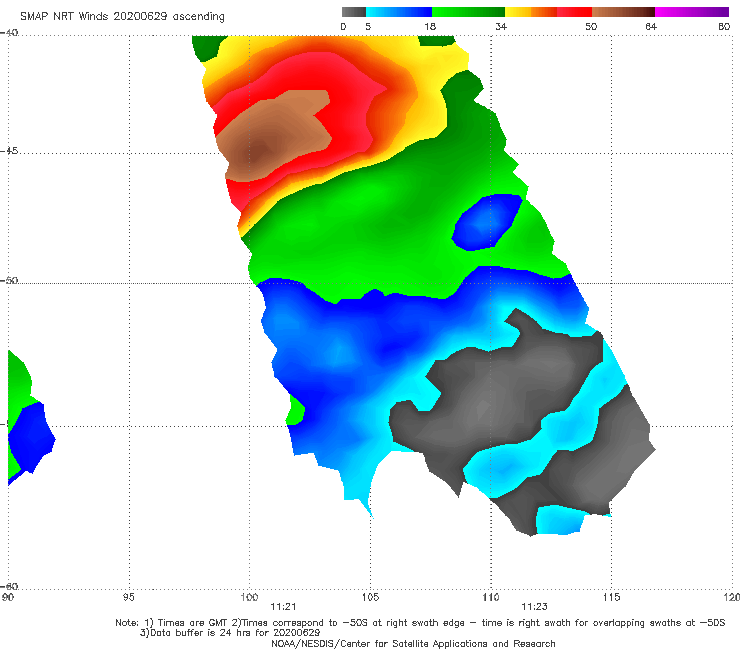Click the longitude axis label "95"
Image resolution: width=740 pixels, height=650 pixels.
pos(128,598)
